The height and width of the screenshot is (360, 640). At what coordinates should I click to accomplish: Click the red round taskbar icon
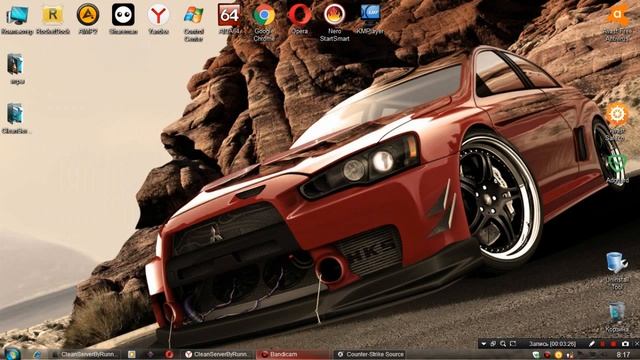(x=169, y=354)
